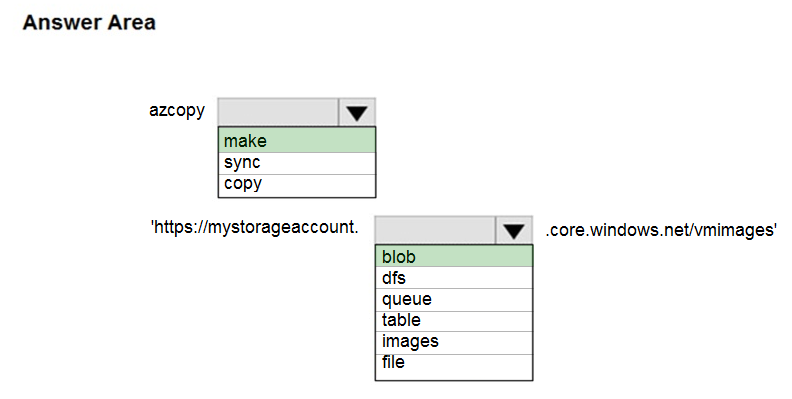Select the sync option
The width and height of the screenshot is (792, 399).
pyautogui.click(x=297, y=163)
